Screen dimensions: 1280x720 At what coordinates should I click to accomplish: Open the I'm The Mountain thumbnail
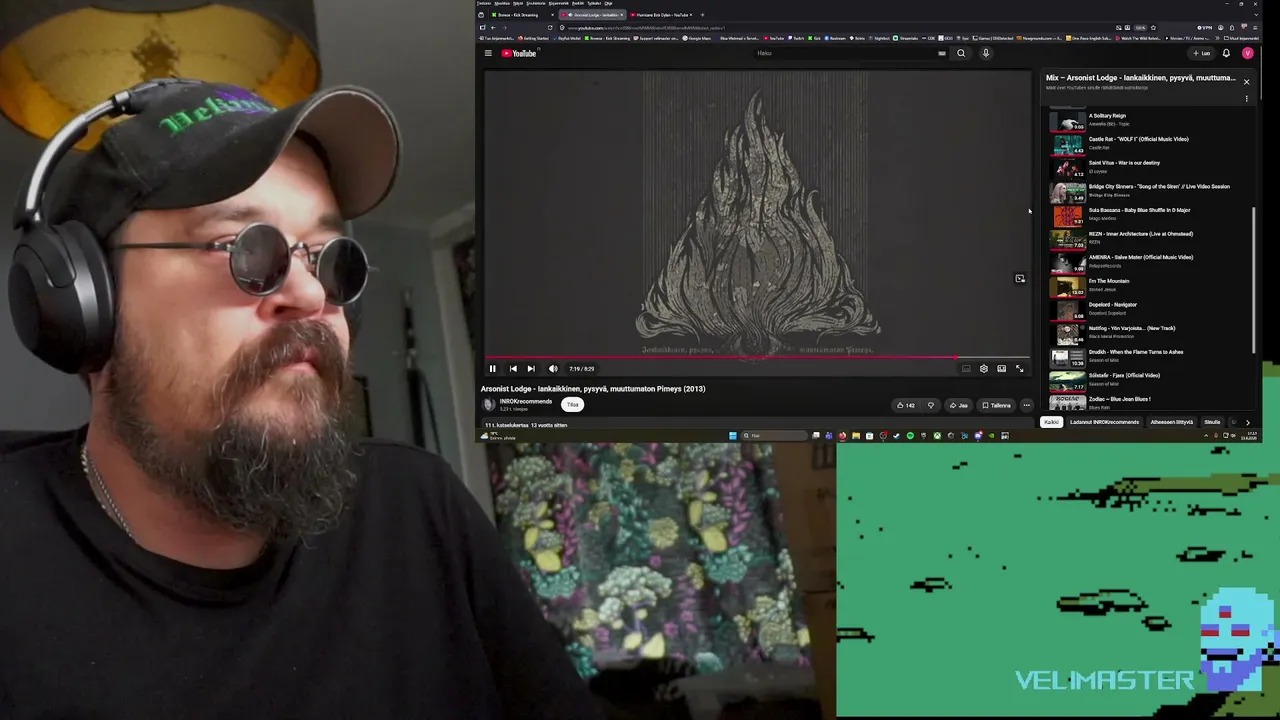[x=1068, y=286]
